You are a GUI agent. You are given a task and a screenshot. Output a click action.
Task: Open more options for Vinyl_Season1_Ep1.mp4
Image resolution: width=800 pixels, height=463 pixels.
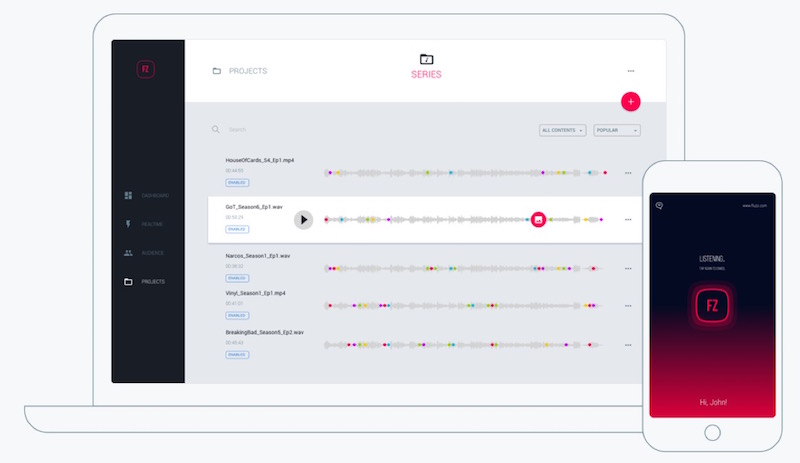click(x=628, y=306)
